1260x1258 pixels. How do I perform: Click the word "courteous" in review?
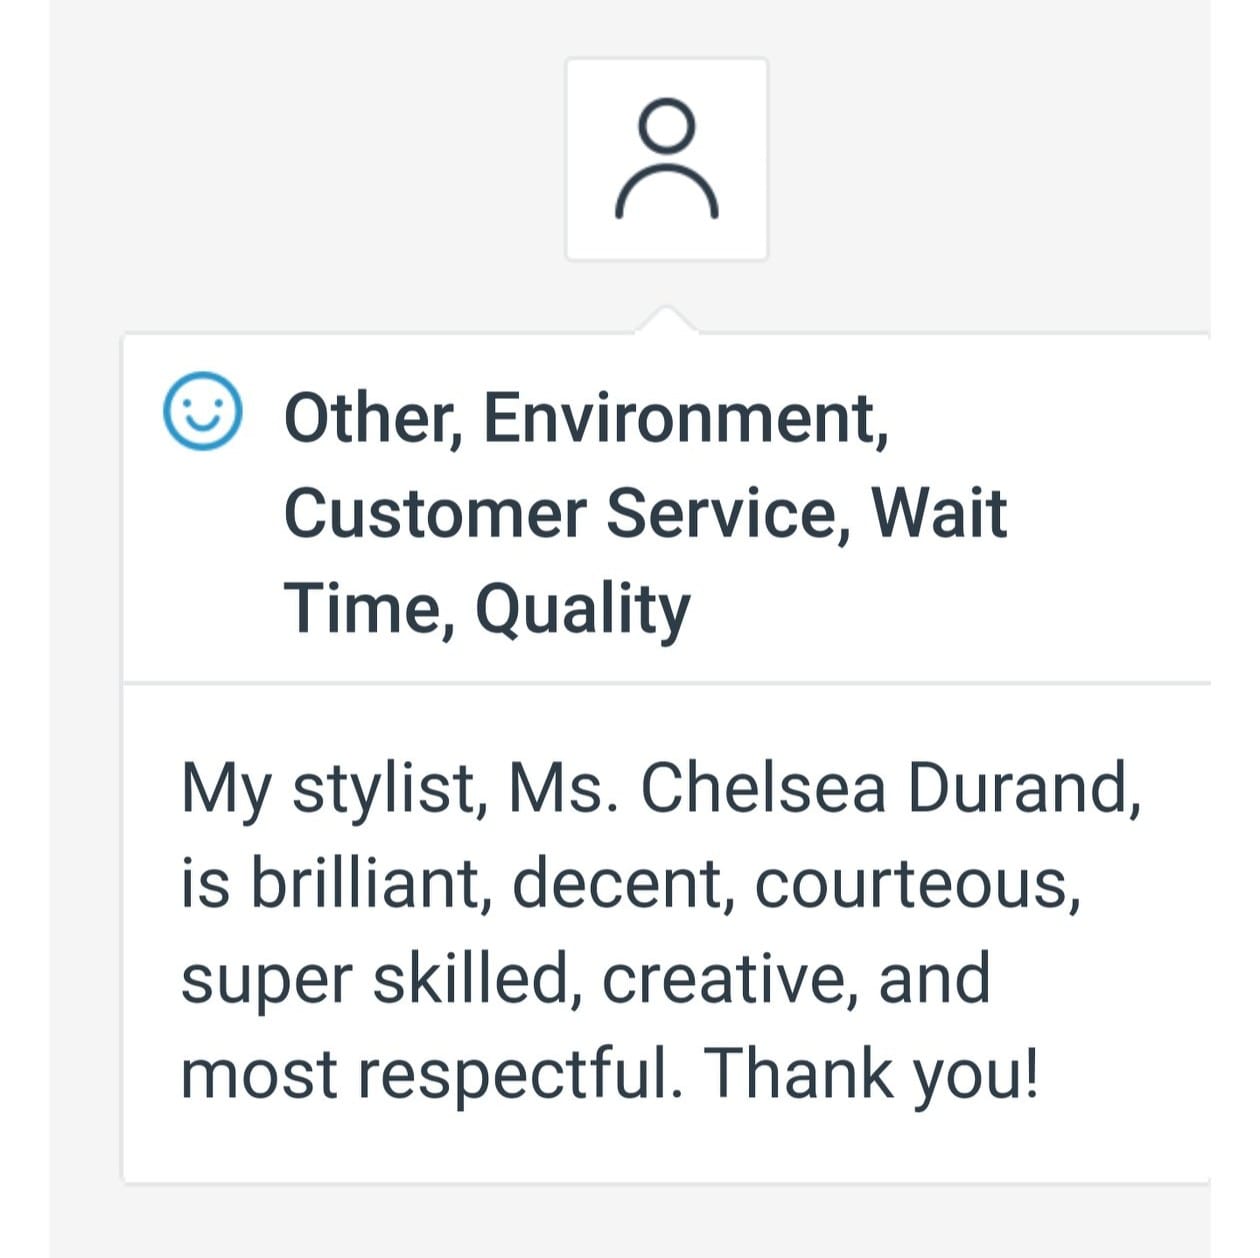[x=916, y=885]
